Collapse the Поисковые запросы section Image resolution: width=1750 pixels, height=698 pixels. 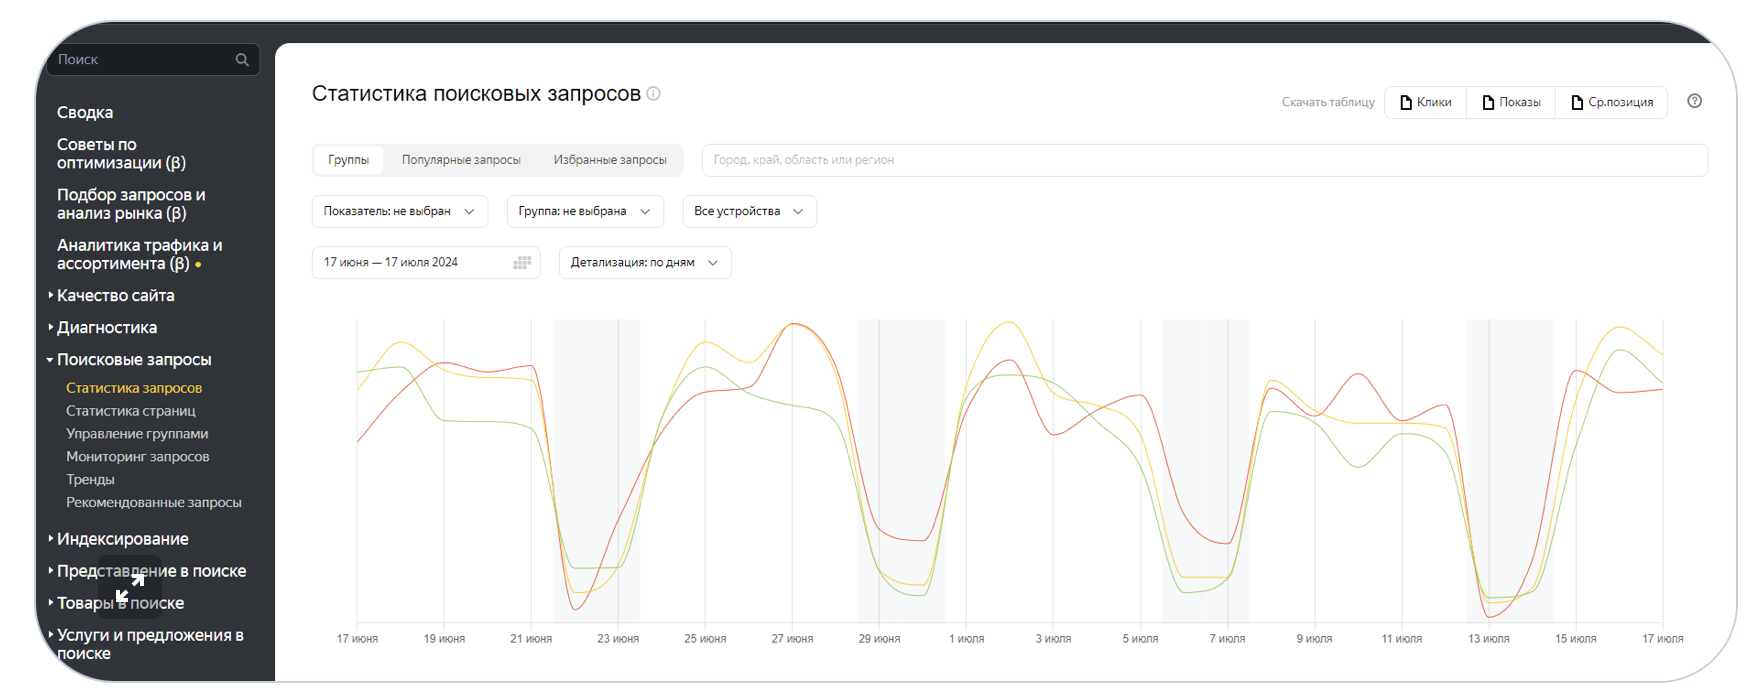pyautogui.click(x=133, y=360)
